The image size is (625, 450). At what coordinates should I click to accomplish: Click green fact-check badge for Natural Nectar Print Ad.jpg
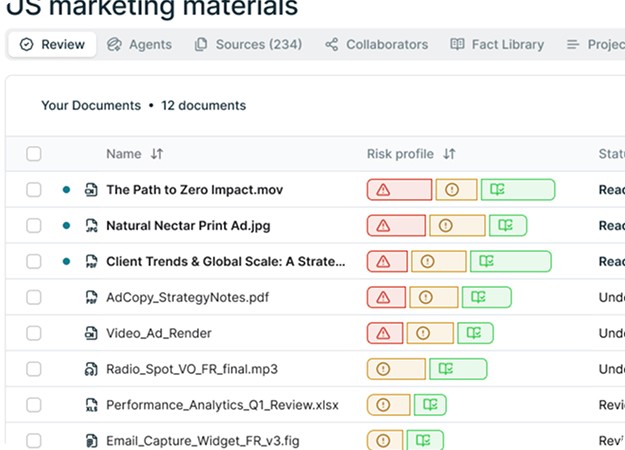(x=508, y=226)
